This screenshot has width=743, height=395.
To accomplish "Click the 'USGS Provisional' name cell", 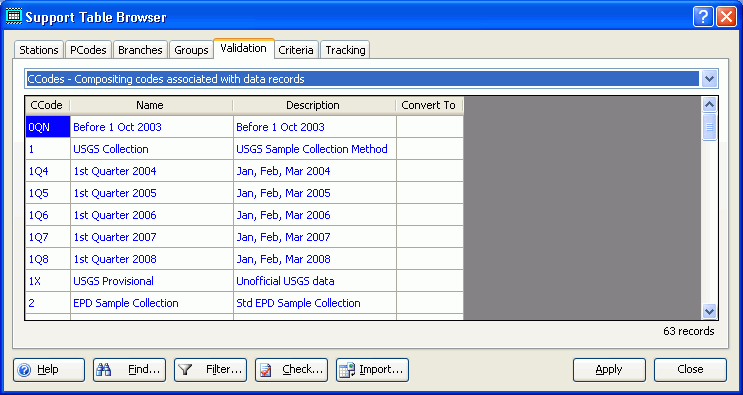I will pos(152,281).
